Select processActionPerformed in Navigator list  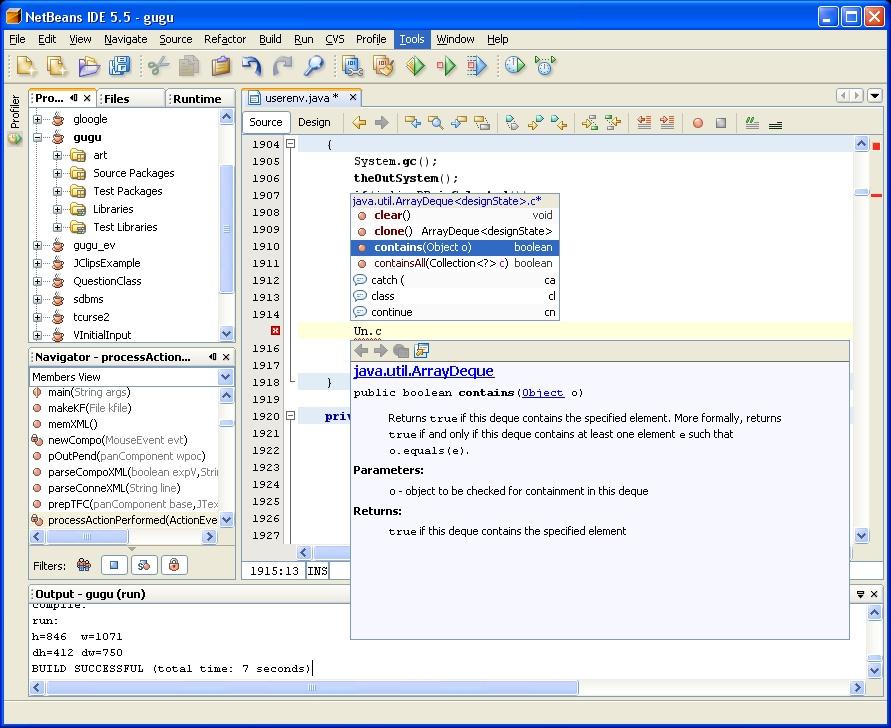click(124, 520)
